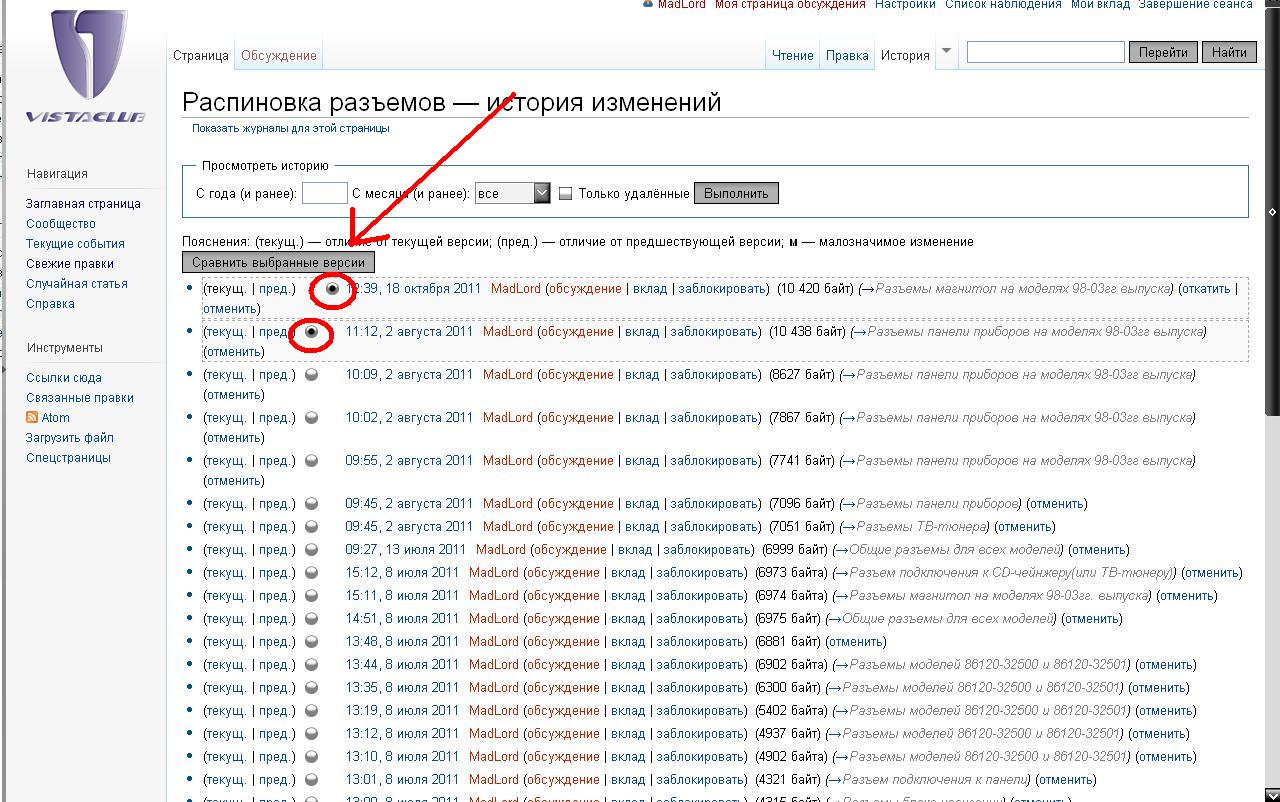Click the VistaClub logo
Screen dimensions: 1280x802
click(87, 67)
